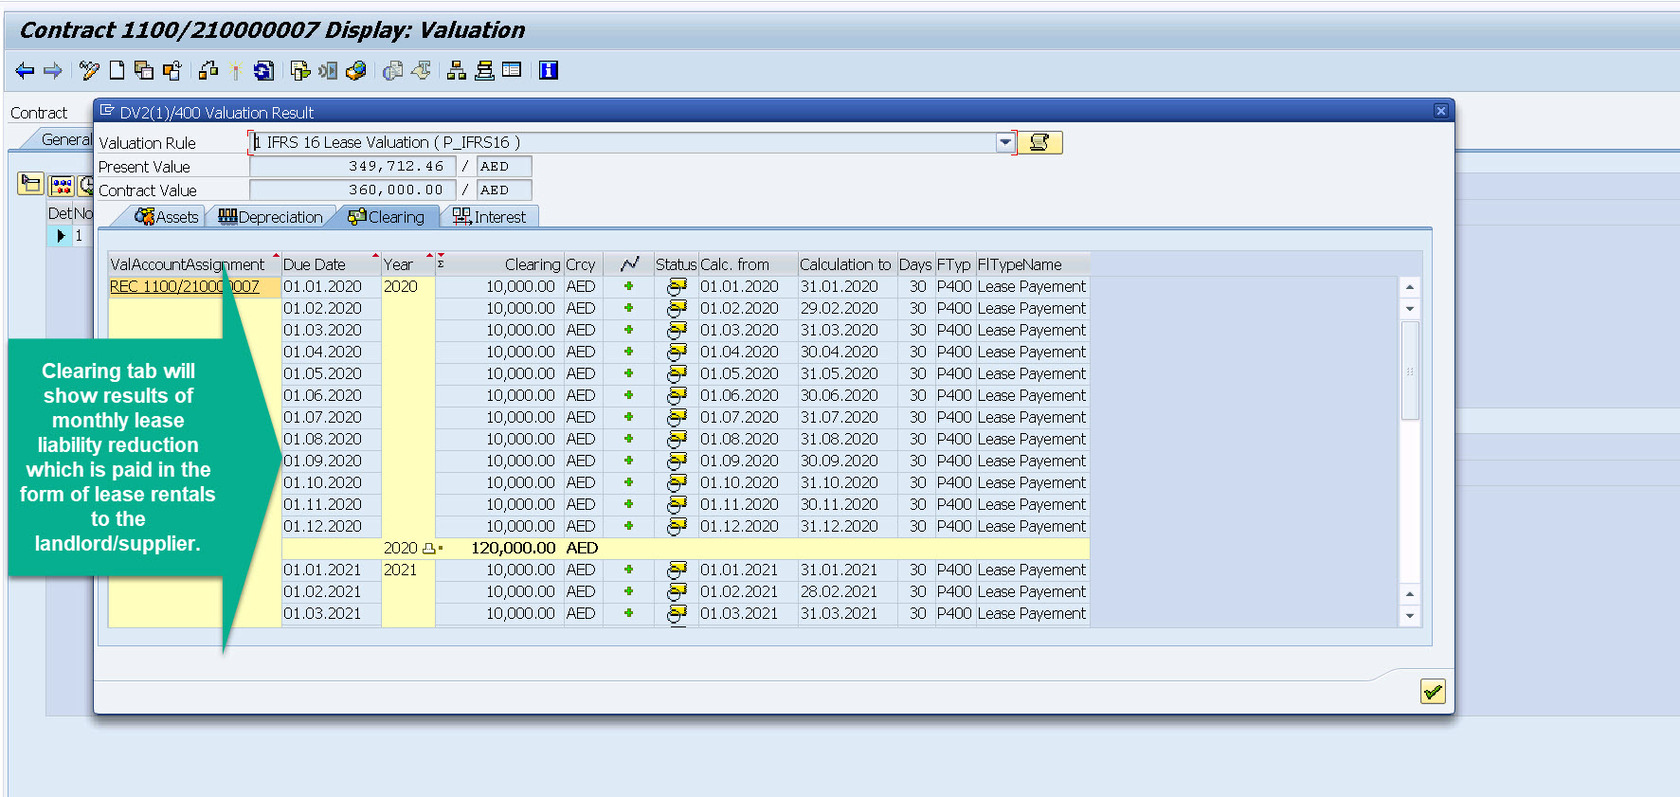Click the Days column header
The height and width of the screenshot is (797, 1680).
pyautogui.click(x=915, y=264)
